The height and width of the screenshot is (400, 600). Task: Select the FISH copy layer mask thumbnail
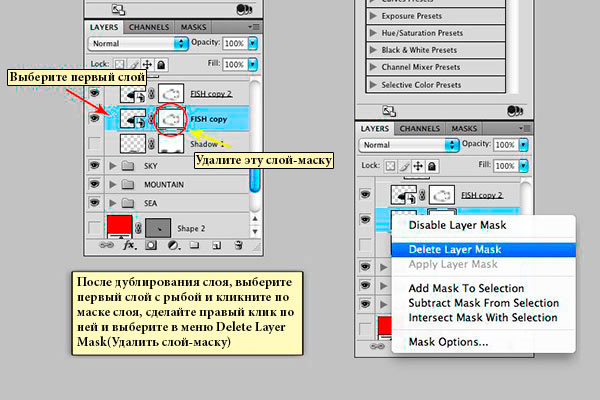click(x=171, y=119)
